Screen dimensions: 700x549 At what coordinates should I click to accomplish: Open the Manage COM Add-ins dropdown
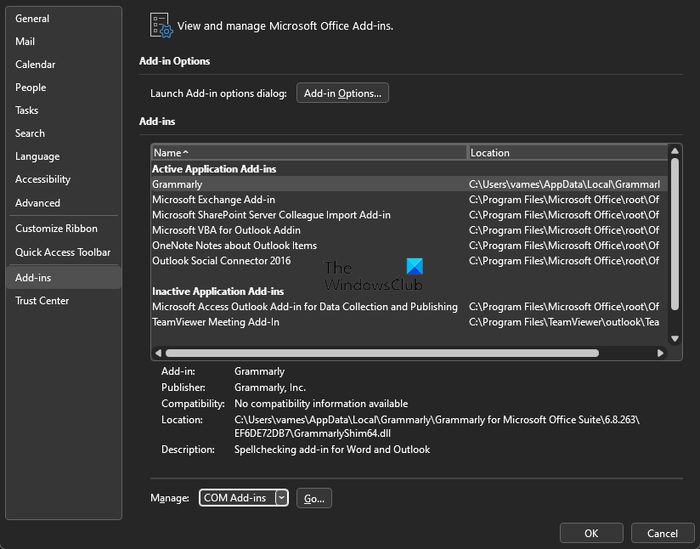(x=244, y=498)
